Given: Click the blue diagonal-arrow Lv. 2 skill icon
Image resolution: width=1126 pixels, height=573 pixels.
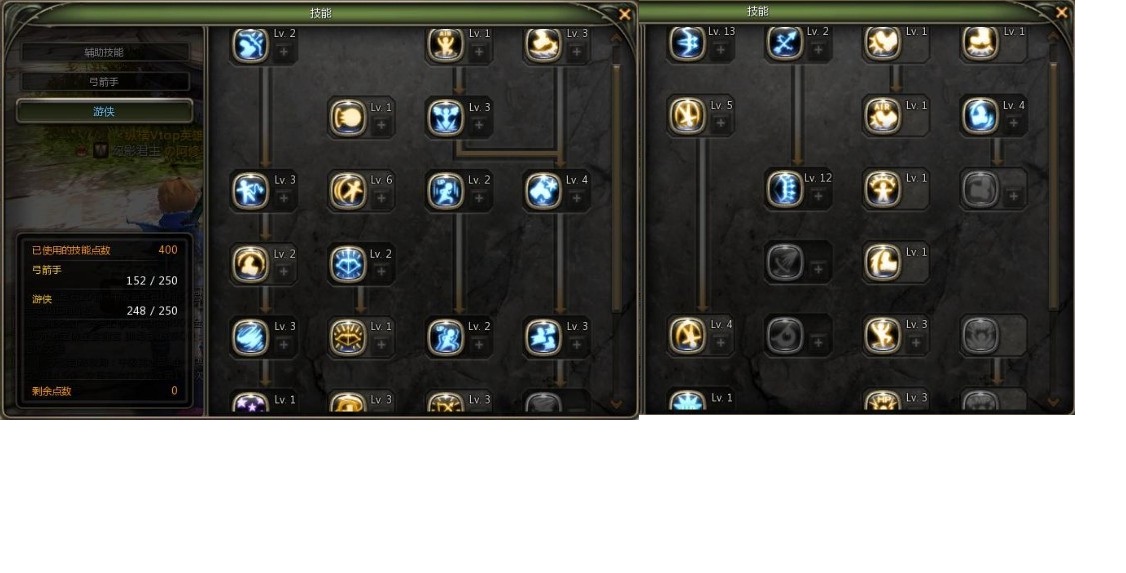Looking at the screenshot, I should pyautogui.click(x=785, y=42).
